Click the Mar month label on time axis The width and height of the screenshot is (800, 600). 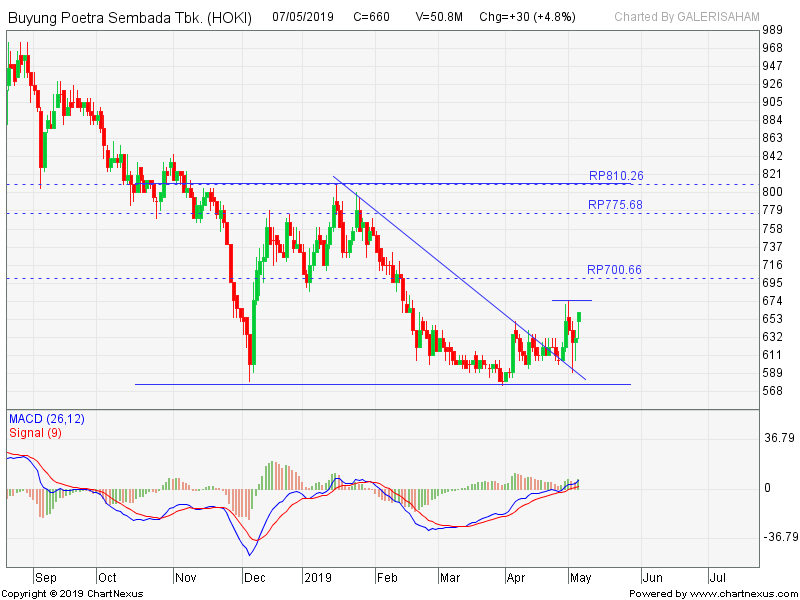[x=450, y=578]
